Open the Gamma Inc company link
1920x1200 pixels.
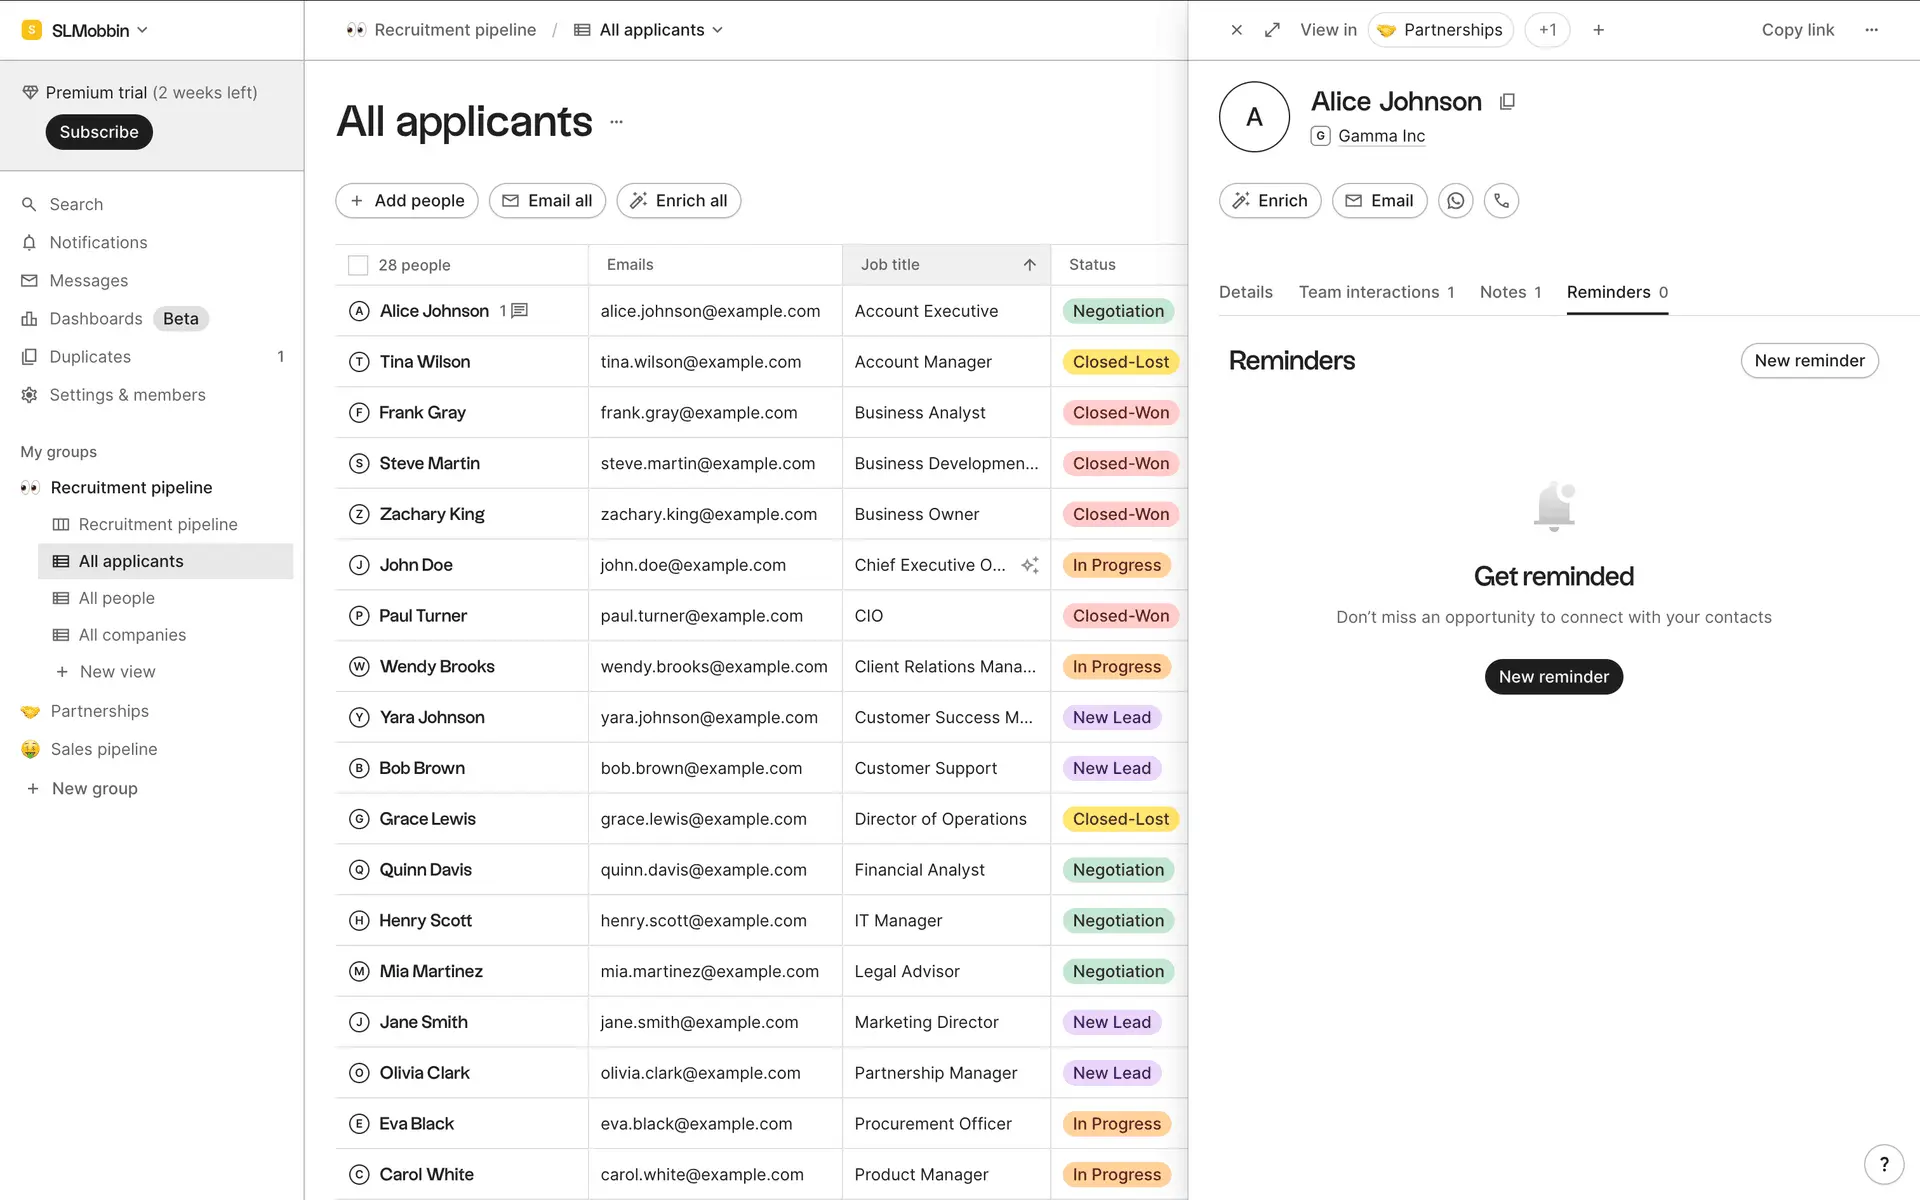point(1380,136)
